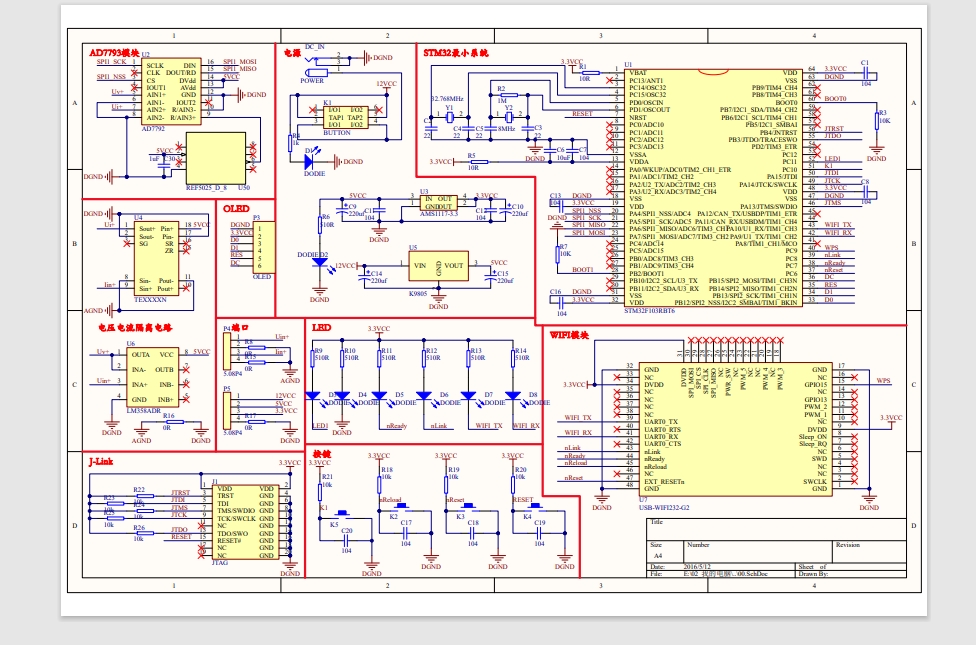Click the U5 VIN/VOUT converter body

(438, 266)
